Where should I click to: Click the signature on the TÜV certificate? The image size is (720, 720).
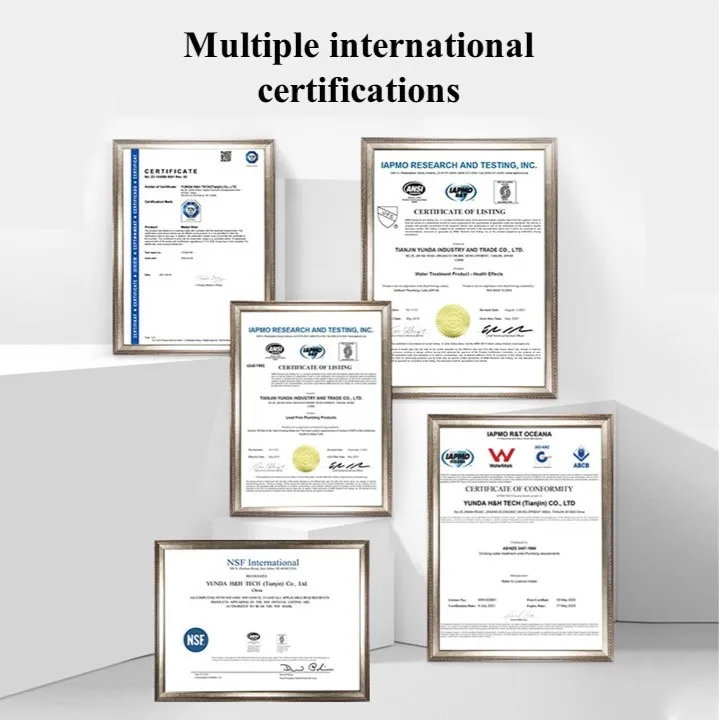coord(211,279)
